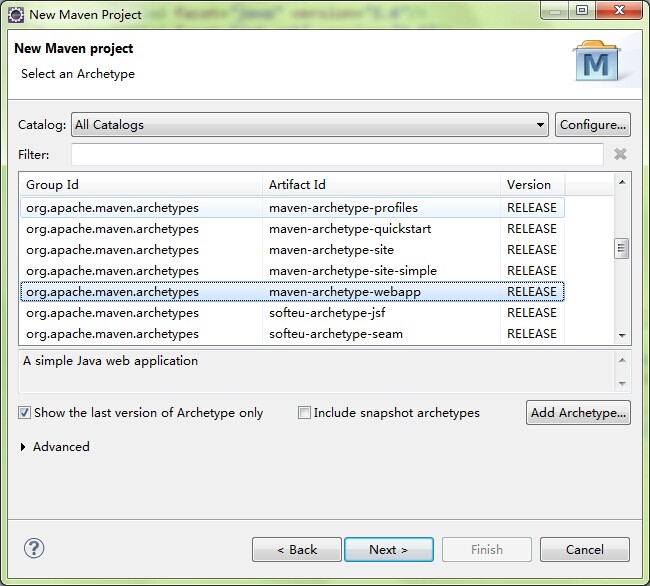
Task: Proceed with the Next button
Action: [x=389, y=550]
